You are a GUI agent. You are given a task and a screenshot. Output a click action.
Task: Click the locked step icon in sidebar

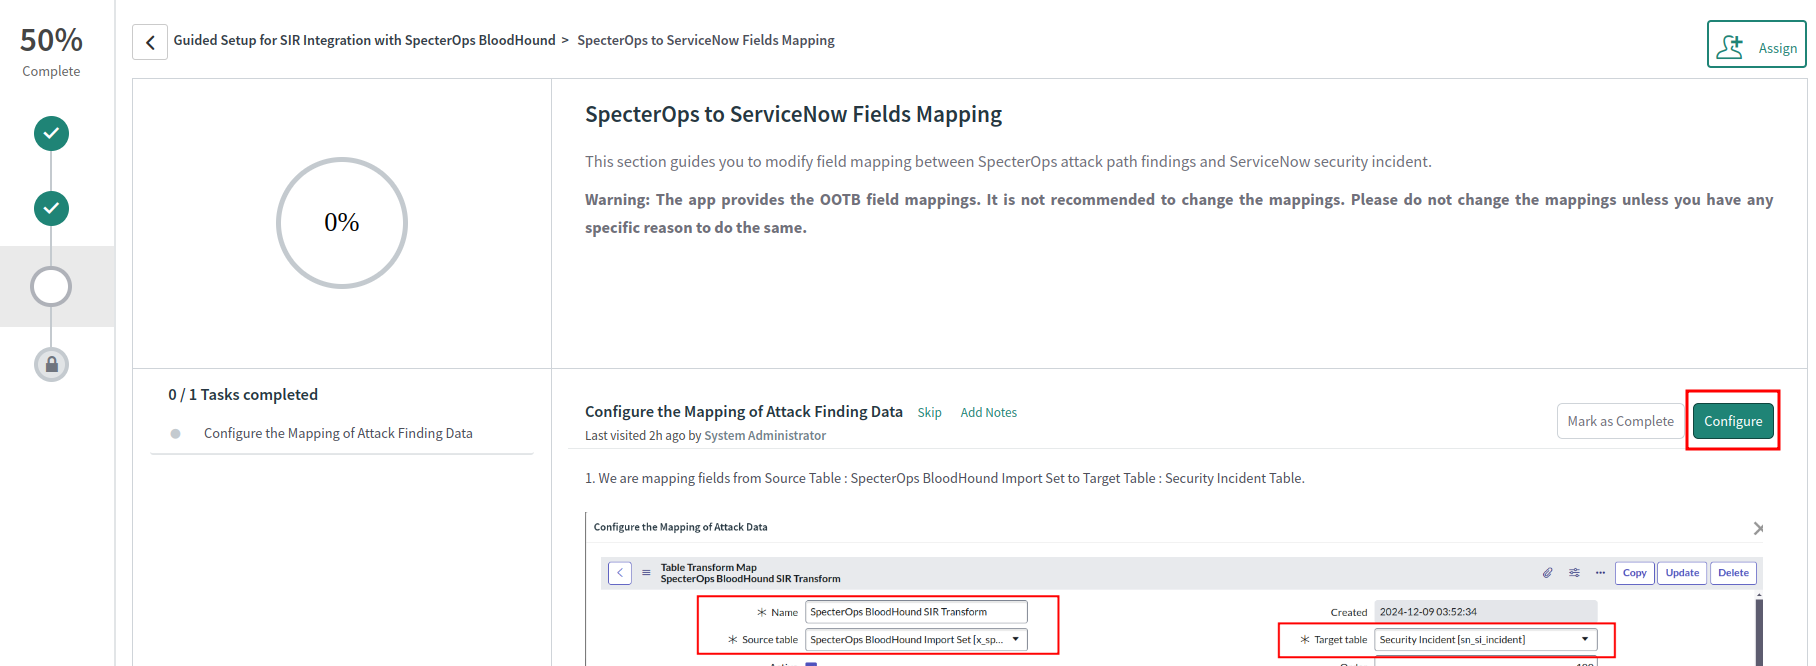pos(51,364)
